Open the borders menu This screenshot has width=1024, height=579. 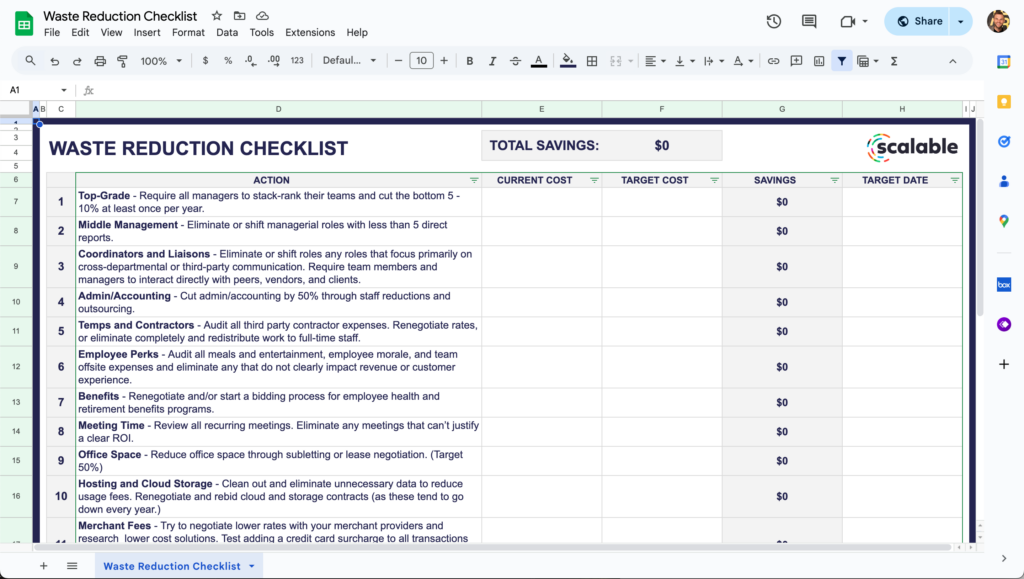pyautogui.click(x=592, y=61)
